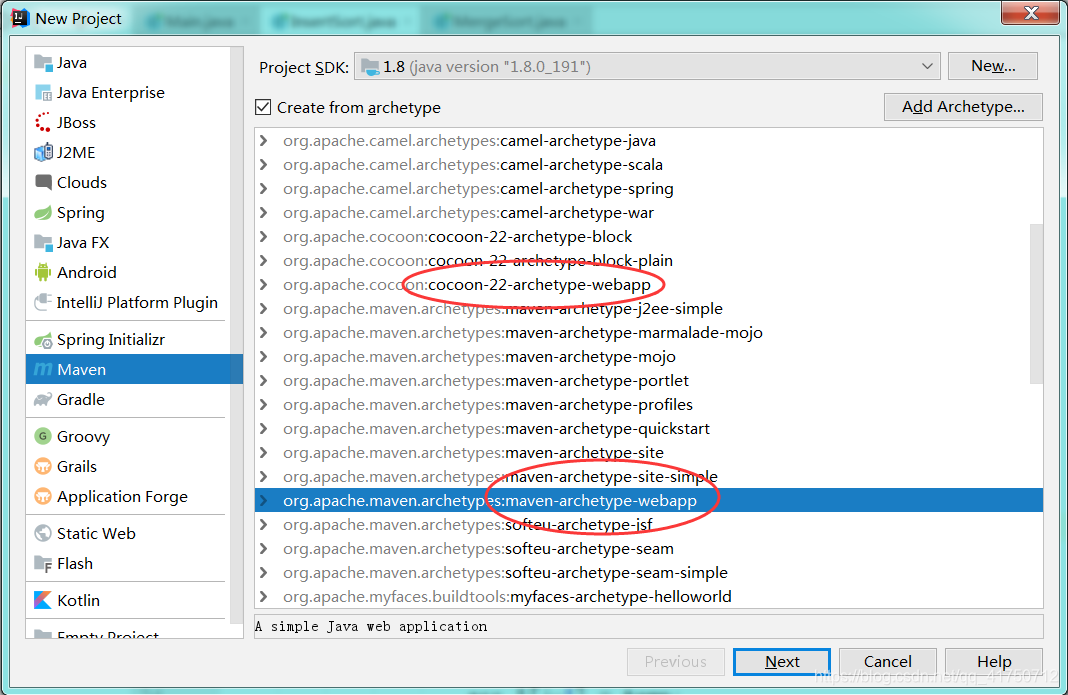Image resolution: width=1068 pixels, height=695 pixels.
Task: Click the J2ME icon
Action: [x=43, y=153]
